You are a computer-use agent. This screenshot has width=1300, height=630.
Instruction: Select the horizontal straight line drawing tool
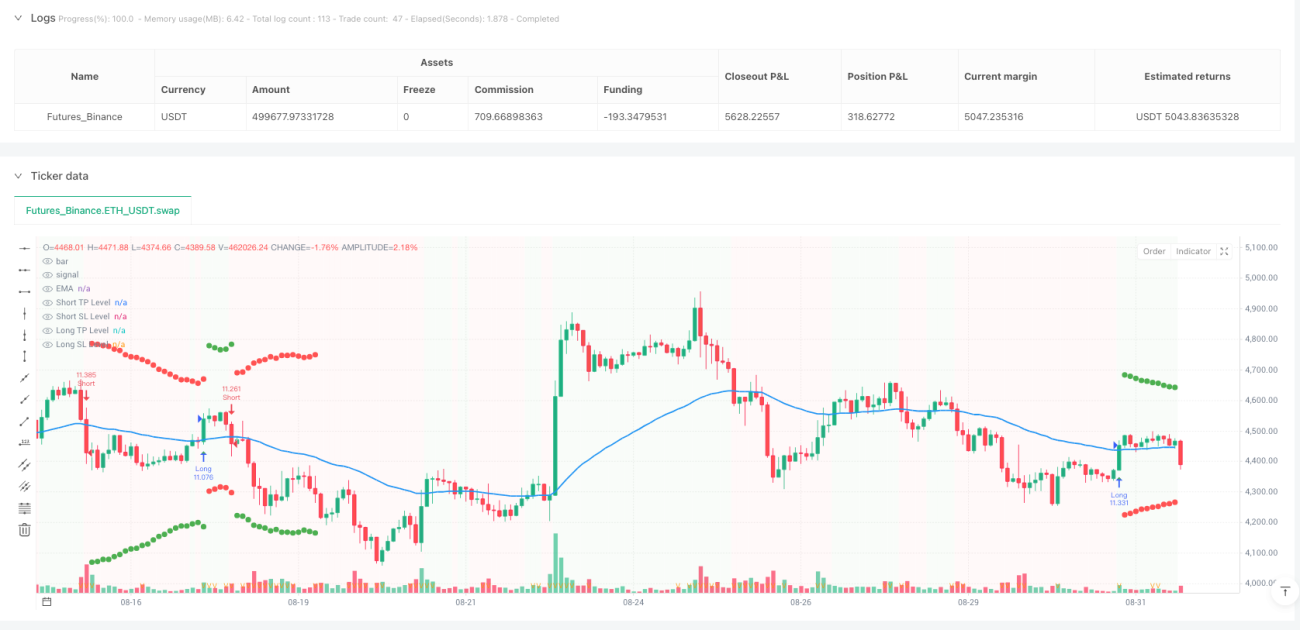[25, 248]
